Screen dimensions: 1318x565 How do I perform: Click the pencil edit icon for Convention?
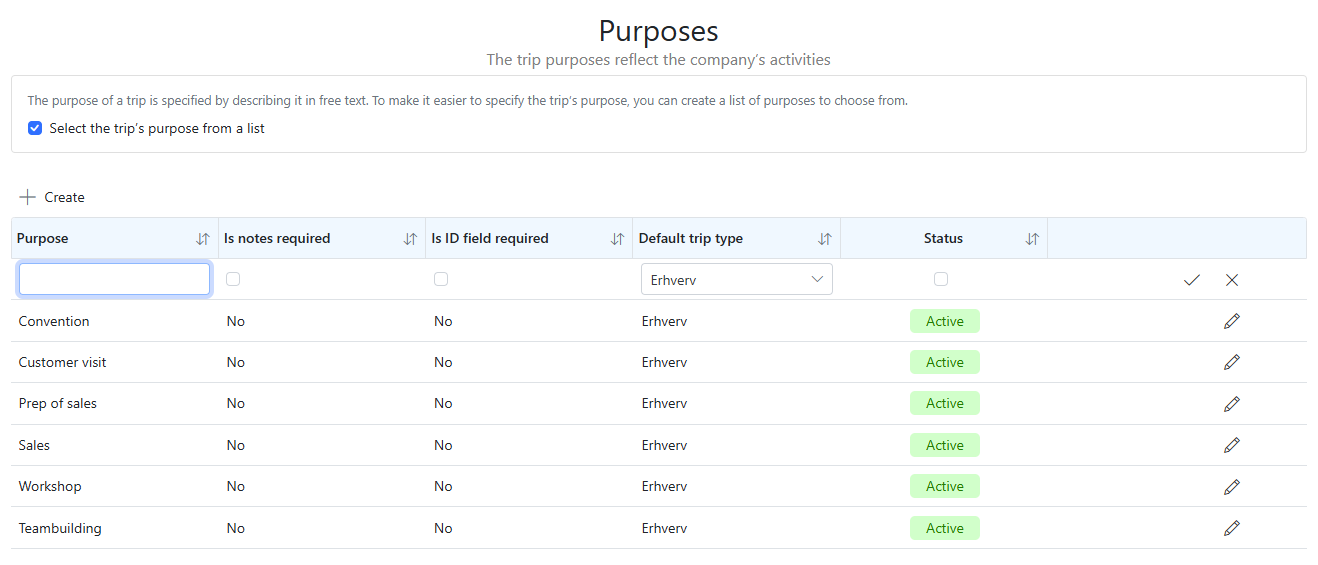point(1231,321)
